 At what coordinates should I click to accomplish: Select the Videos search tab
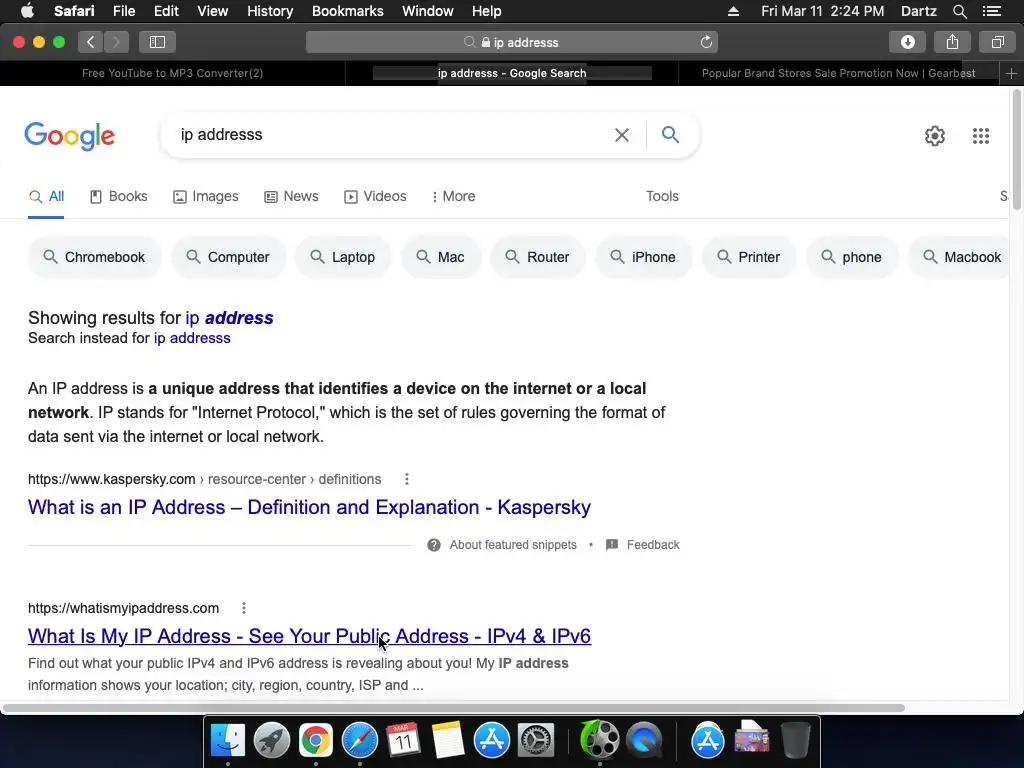coord(375,197)
